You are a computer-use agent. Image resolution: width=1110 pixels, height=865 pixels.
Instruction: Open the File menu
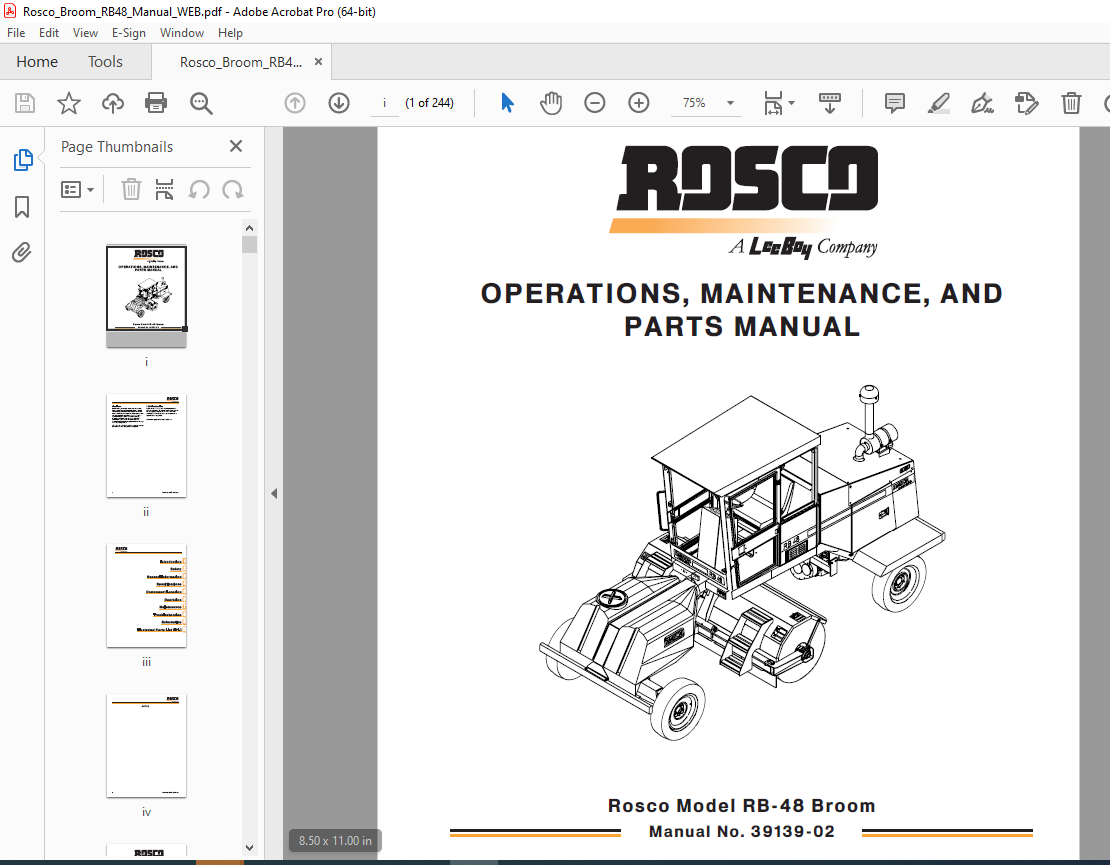(16, 33)
